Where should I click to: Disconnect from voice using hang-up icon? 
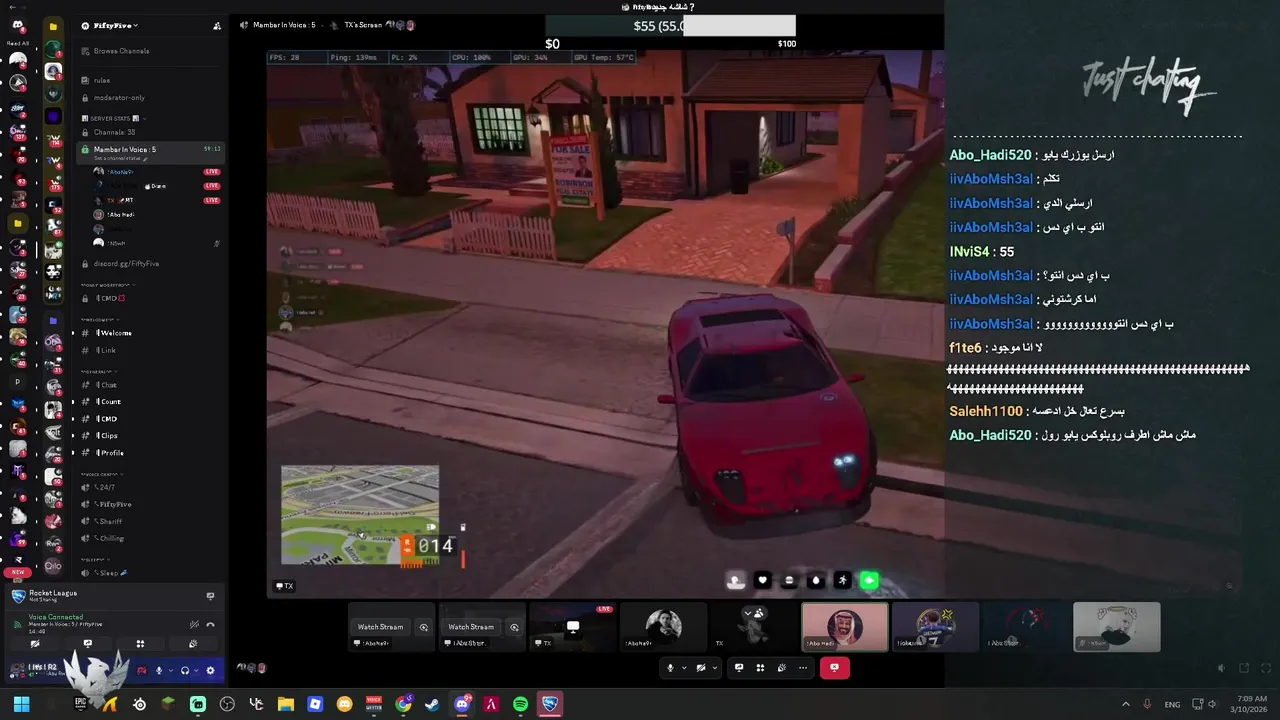click(210, 624)
